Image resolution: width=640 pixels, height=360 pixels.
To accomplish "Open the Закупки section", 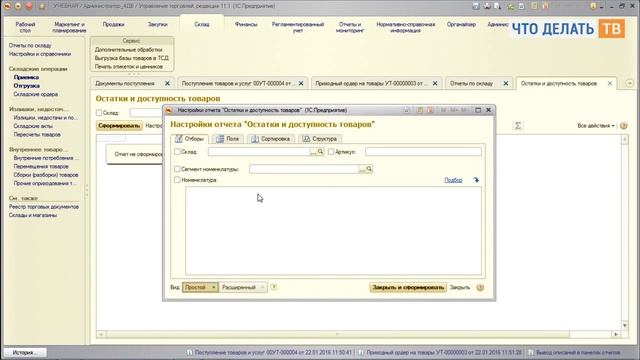I will tap(158, 24).
